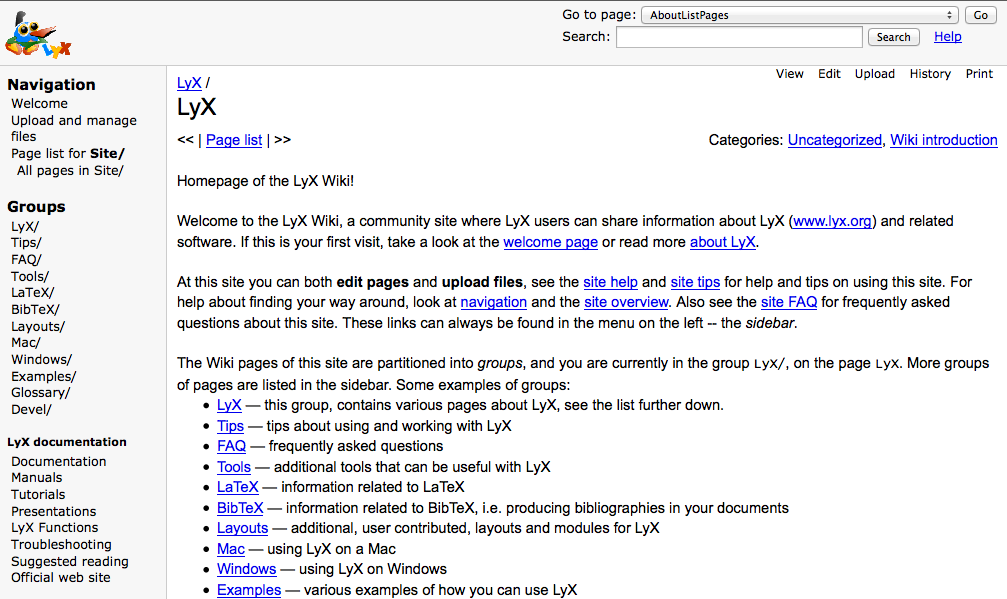Go to next page with >>

tap(283, 139)
